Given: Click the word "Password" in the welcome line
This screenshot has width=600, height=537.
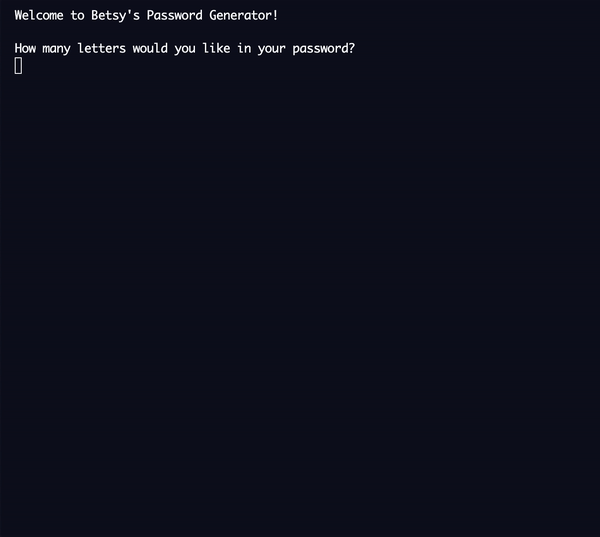Looking at the screenshot, I should pos(174,15).
